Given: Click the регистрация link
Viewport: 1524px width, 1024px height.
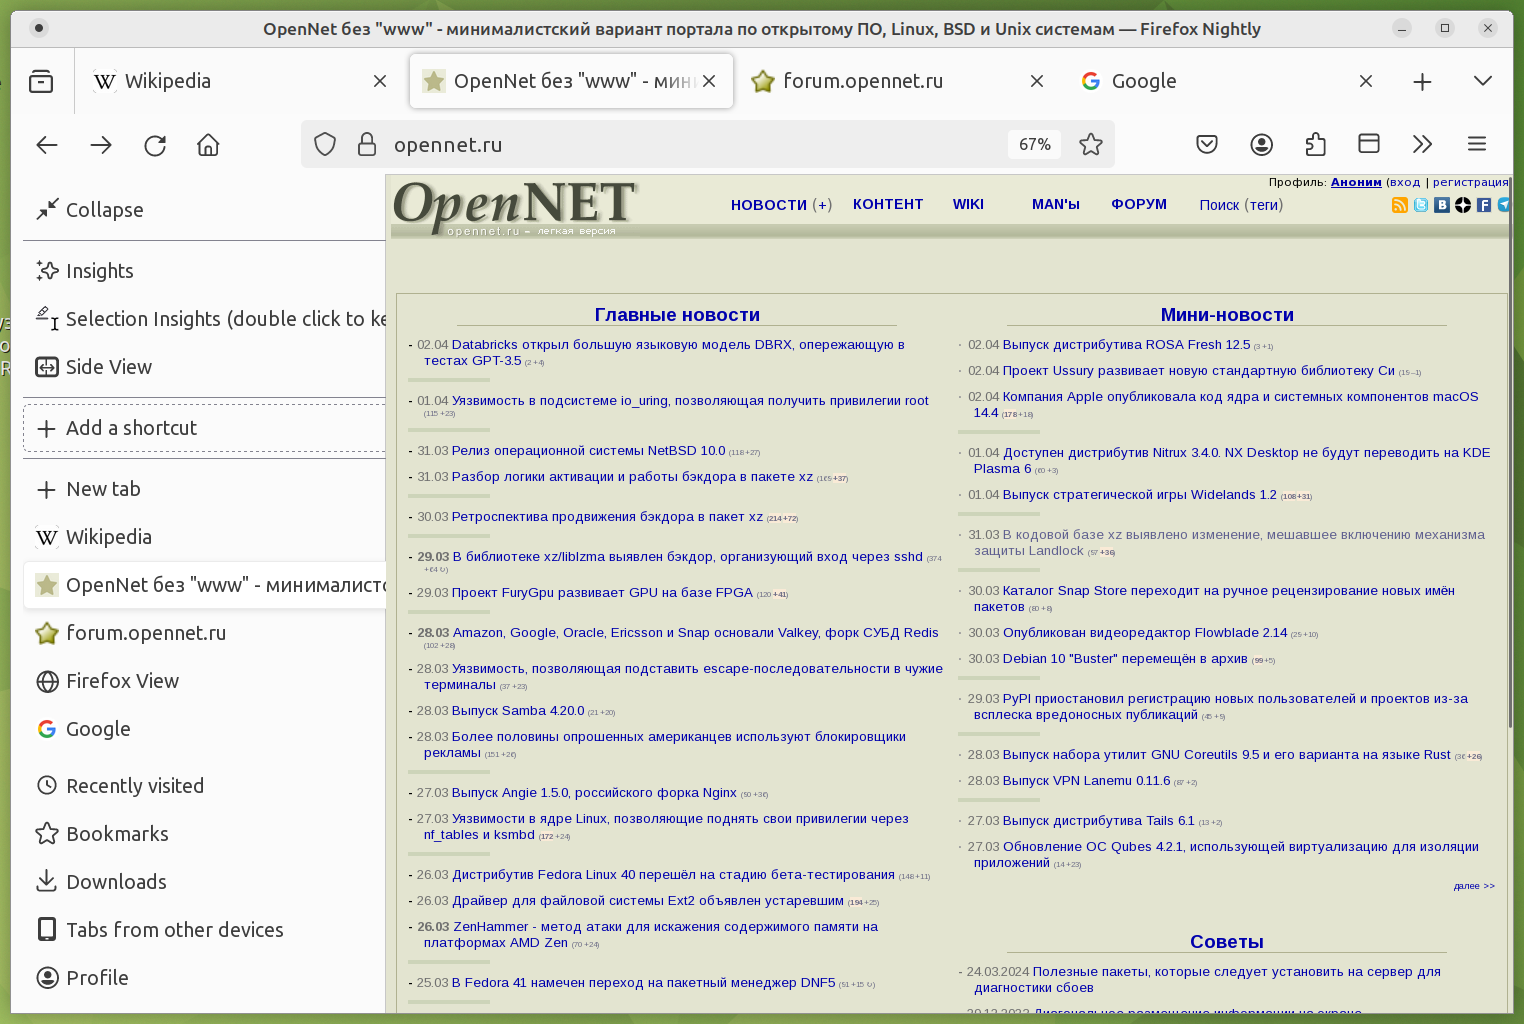Looking at the screenshot, I should click(1470, 182).
